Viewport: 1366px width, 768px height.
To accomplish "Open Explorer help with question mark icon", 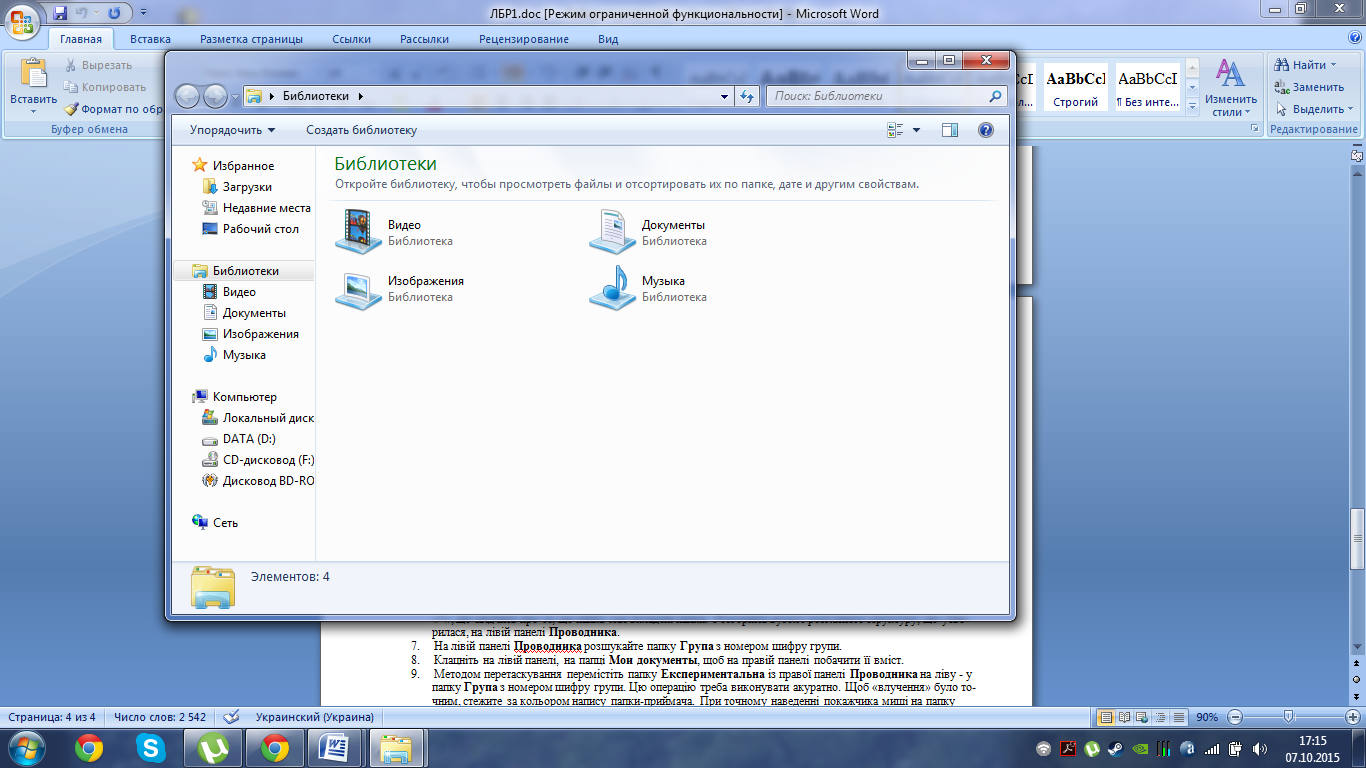I will pos(985,130).
